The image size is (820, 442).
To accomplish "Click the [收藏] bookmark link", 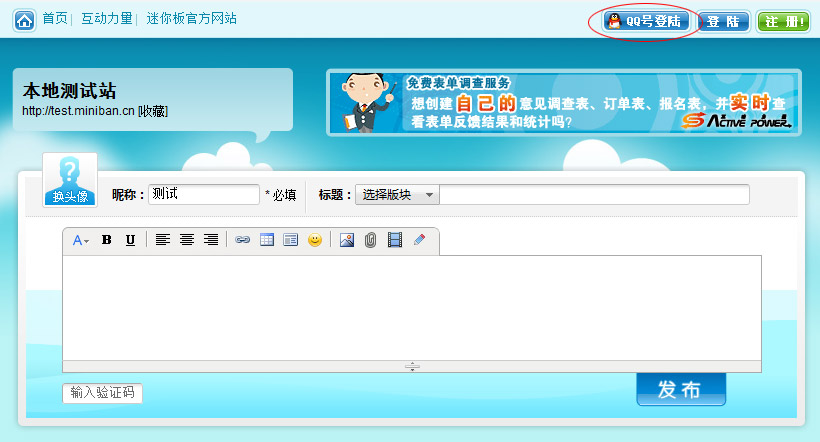I will pyautogui.click(x=153, y=111).
